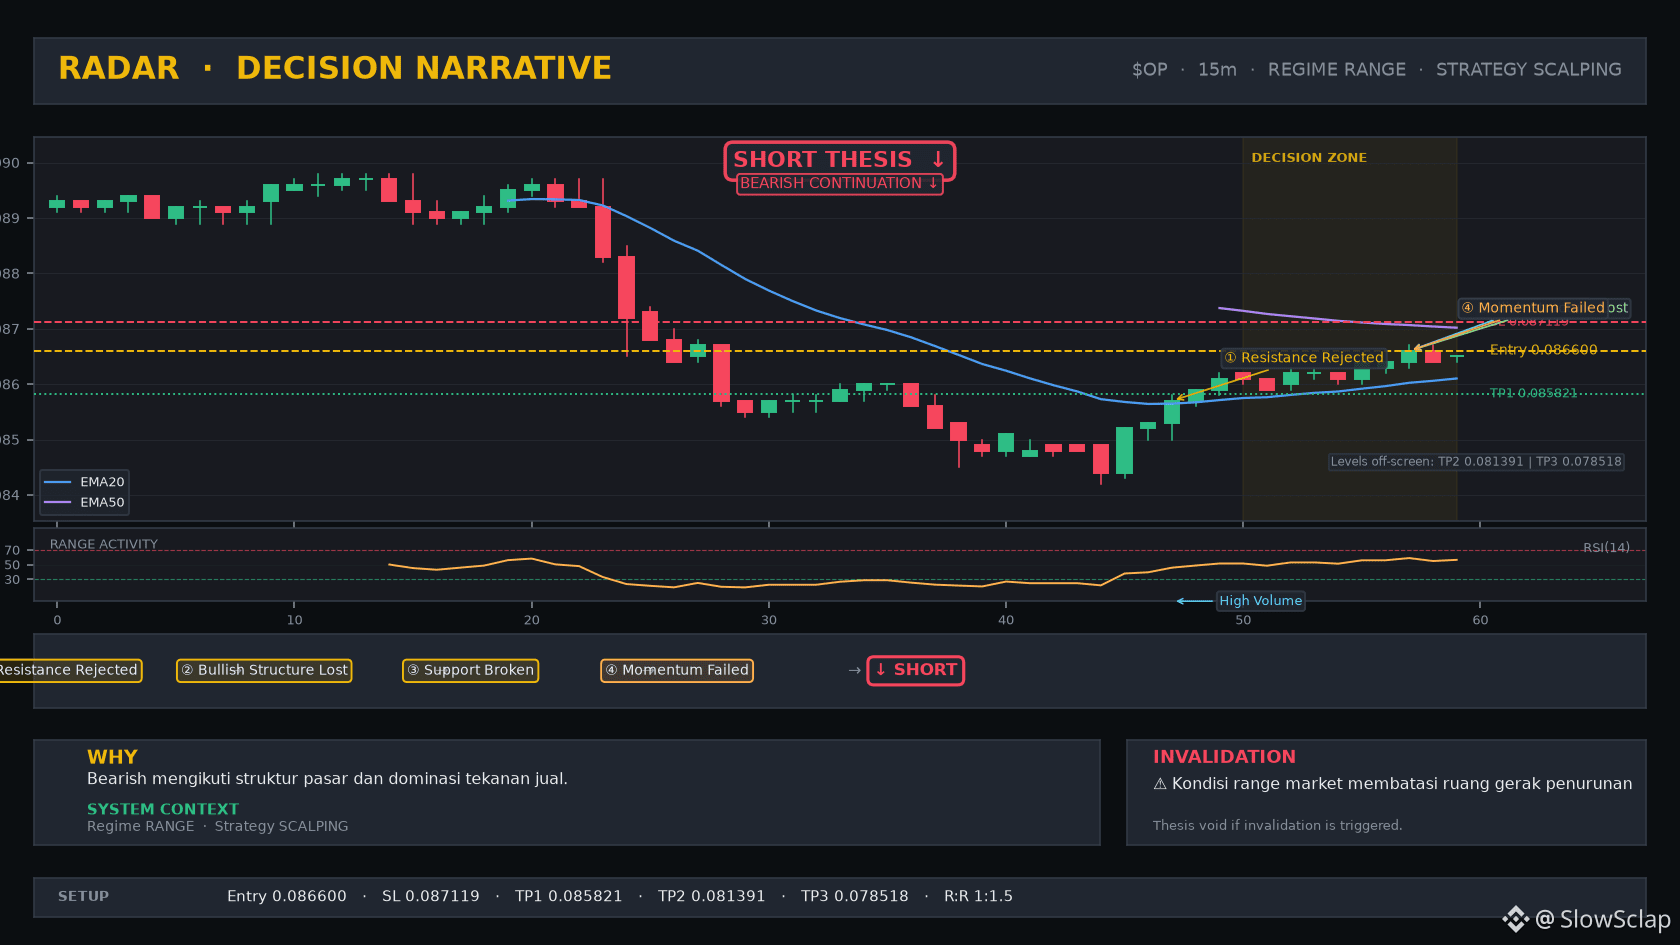Click the Resistance Rejected annotation on the chart
The image size is (1680, 945).
(1304, 358)
